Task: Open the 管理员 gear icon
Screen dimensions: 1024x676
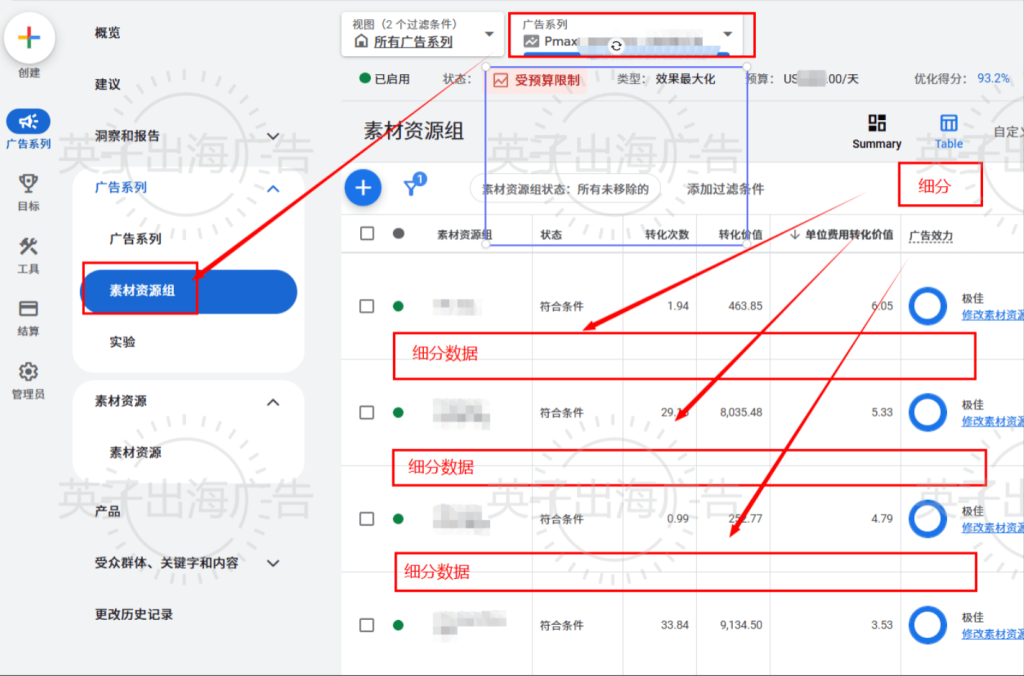Action: pos(29,372)
